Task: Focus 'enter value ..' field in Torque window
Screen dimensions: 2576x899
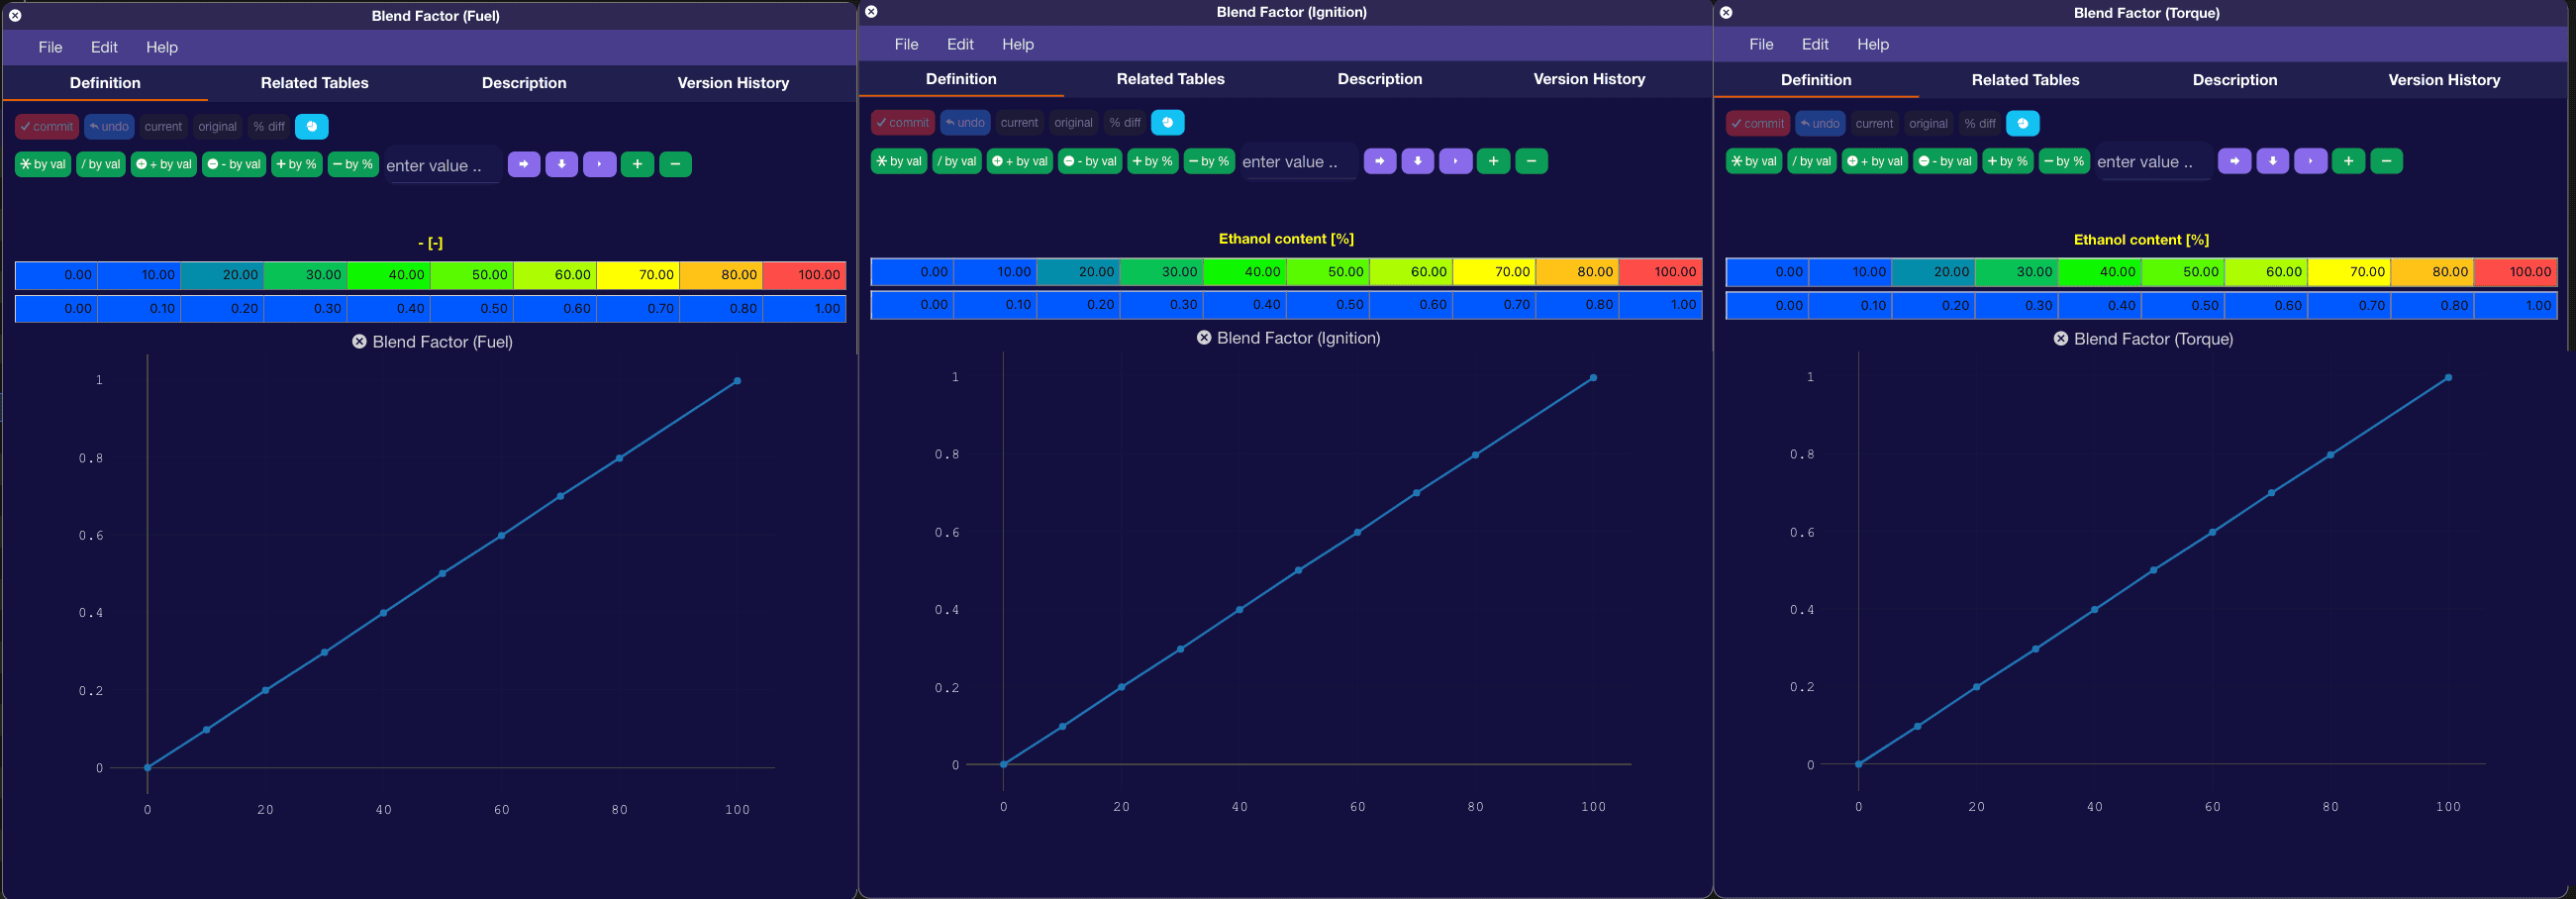Action: coord(2154,162)
